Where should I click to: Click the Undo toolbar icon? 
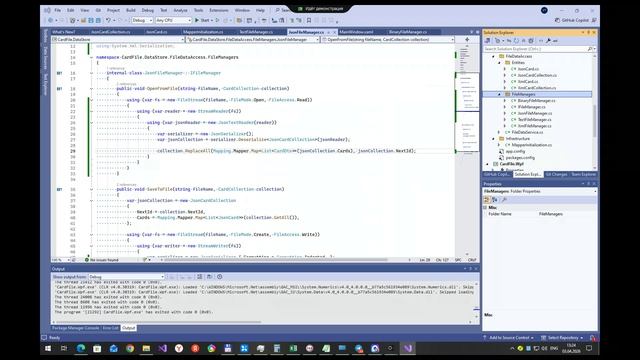pyautogui.click(x=108, y=20)
